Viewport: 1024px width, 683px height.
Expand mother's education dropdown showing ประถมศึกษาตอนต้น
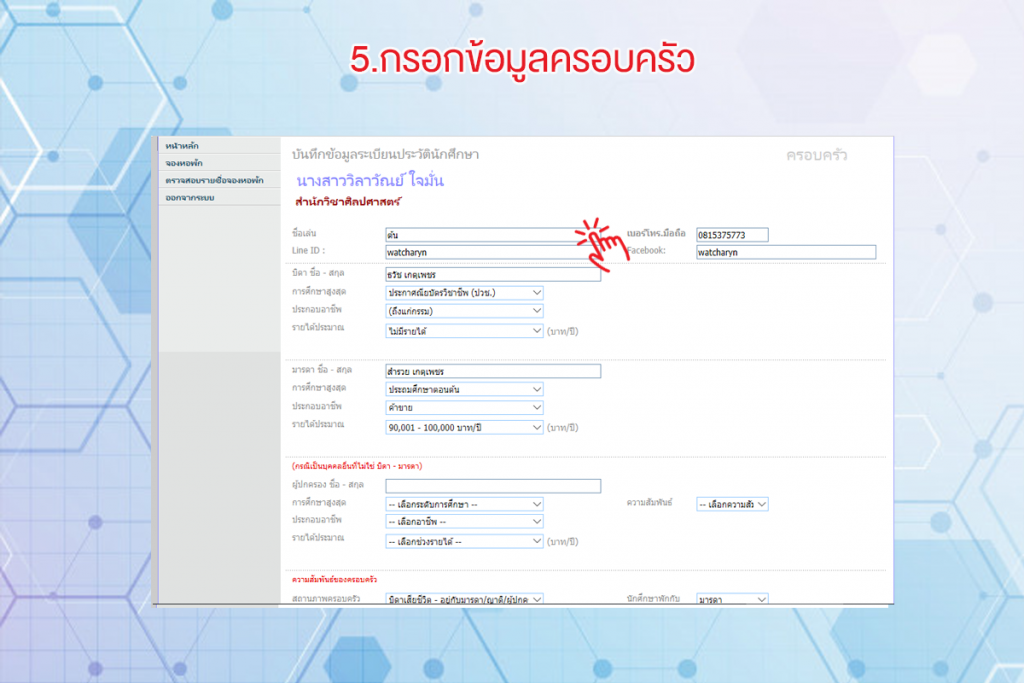pyautogui.click(x=464, y=389)
